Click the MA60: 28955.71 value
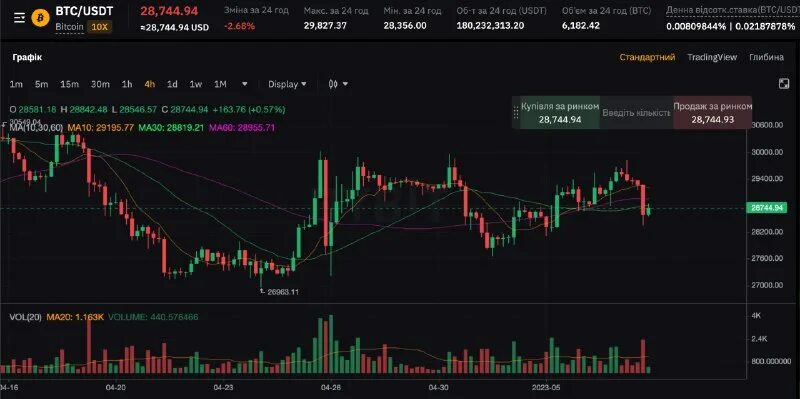This screenshot has width=800, height=399. coord(242,128)
